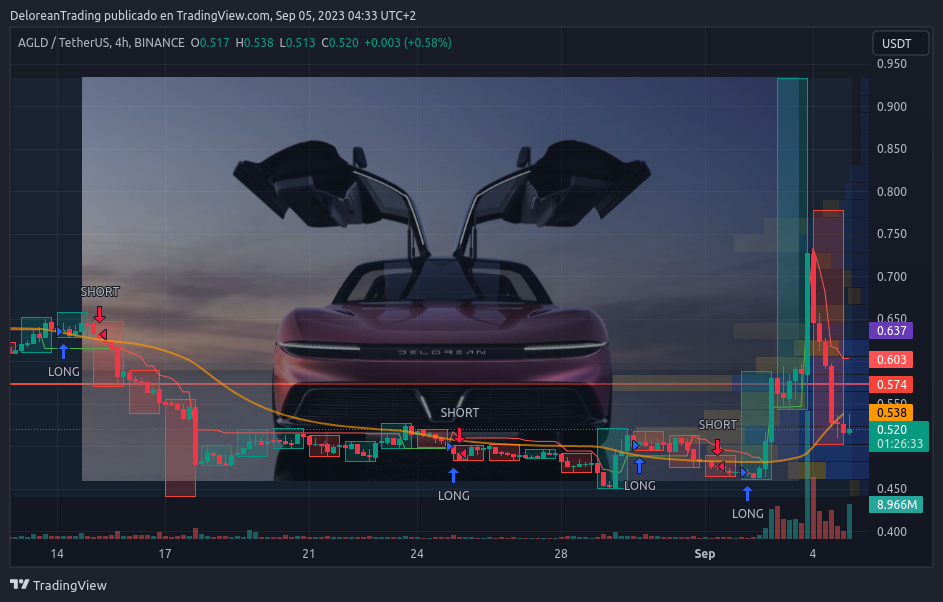Click the 0.950 price axis label

pos(891,64)
